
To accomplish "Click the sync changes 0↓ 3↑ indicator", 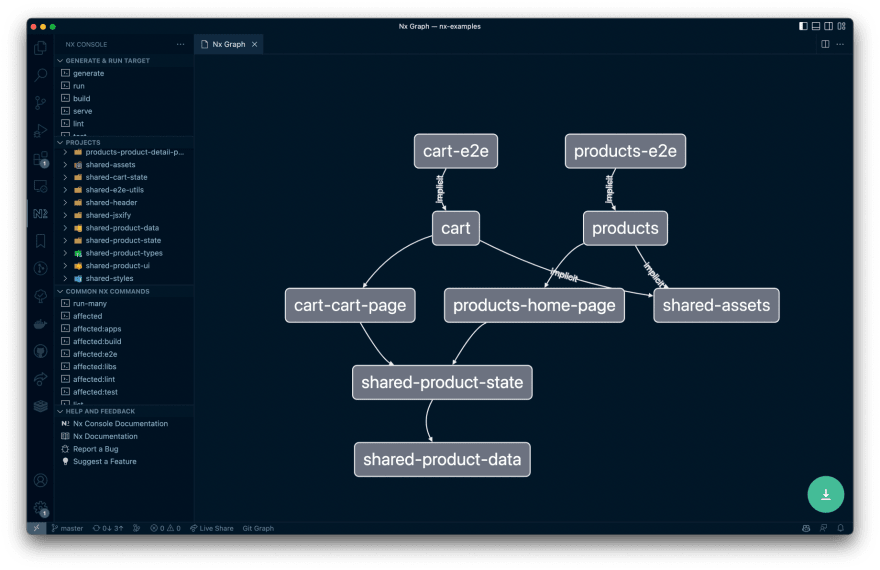I will (x=108, y=528).
